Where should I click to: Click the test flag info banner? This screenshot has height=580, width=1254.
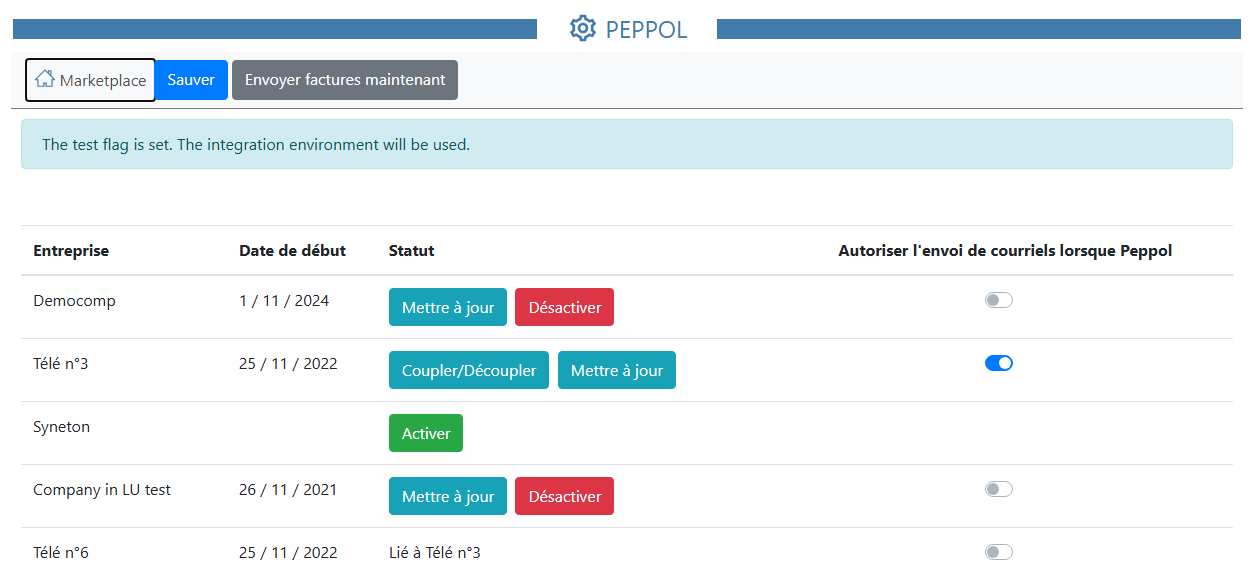[x=626, y=145]
